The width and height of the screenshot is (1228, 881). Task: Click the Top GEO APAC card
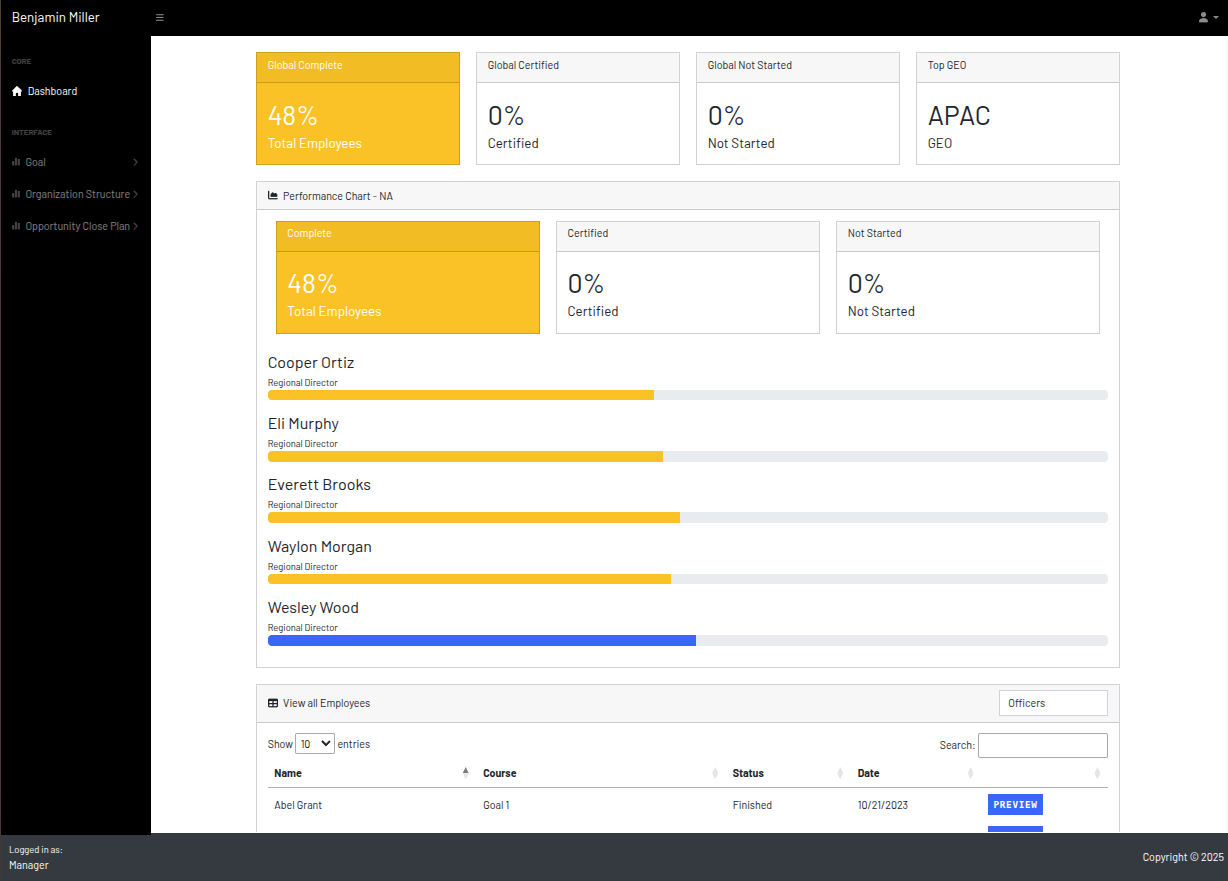1018,108
